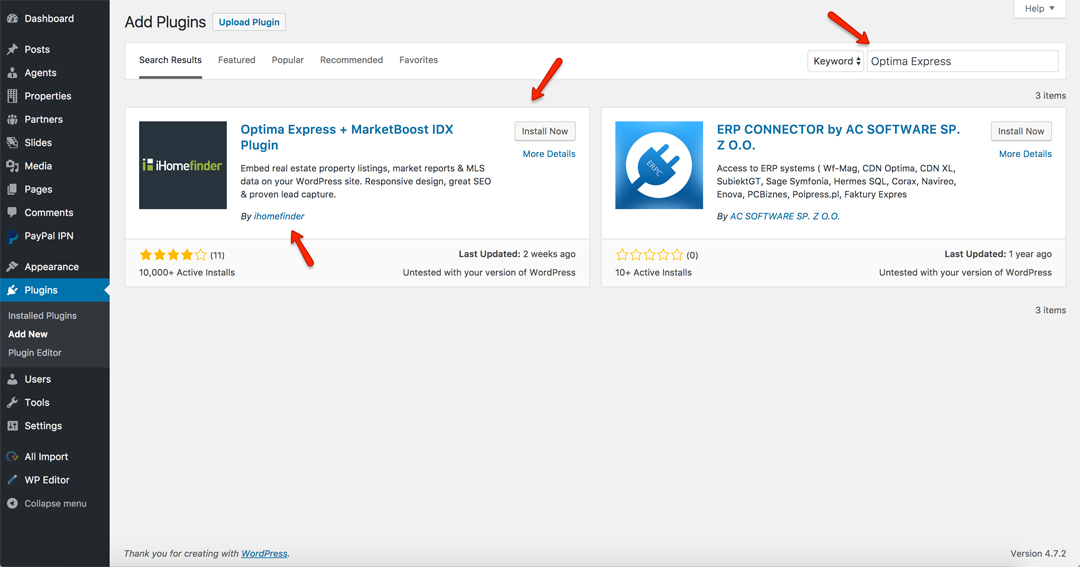1080x567 pixels.
Task: Click the All Import icon
Action: coord(12,457)
